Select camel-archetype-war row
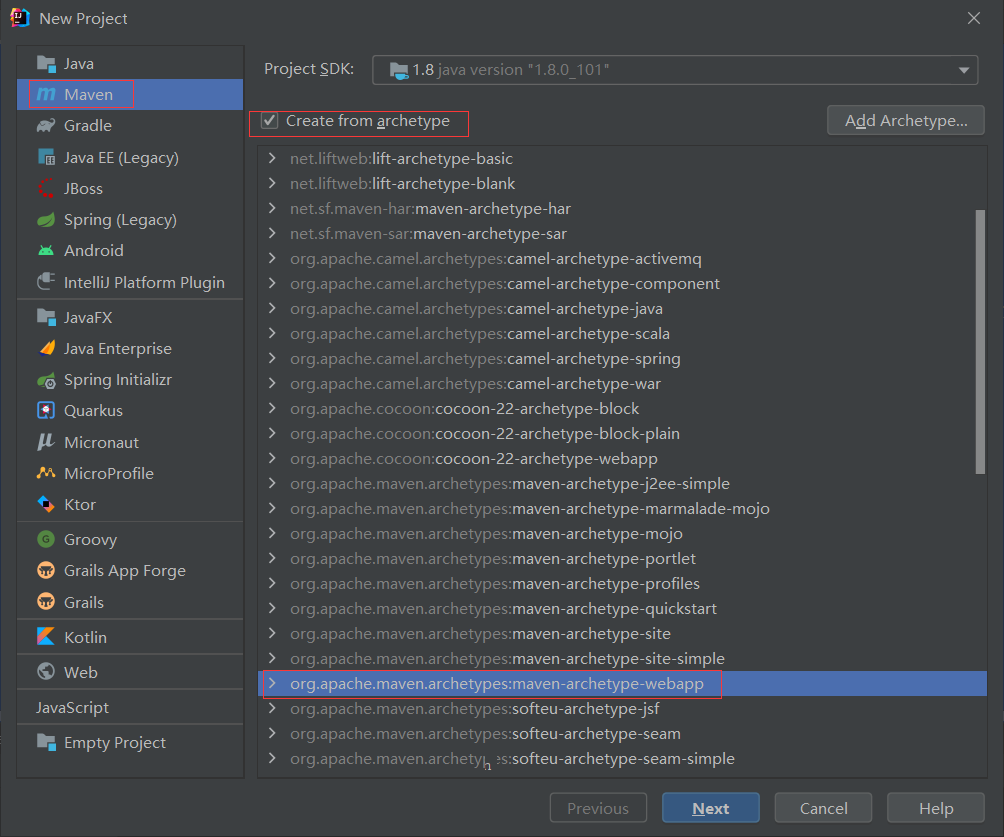This screenshot has width=1004, height=837. click(622, 384)
